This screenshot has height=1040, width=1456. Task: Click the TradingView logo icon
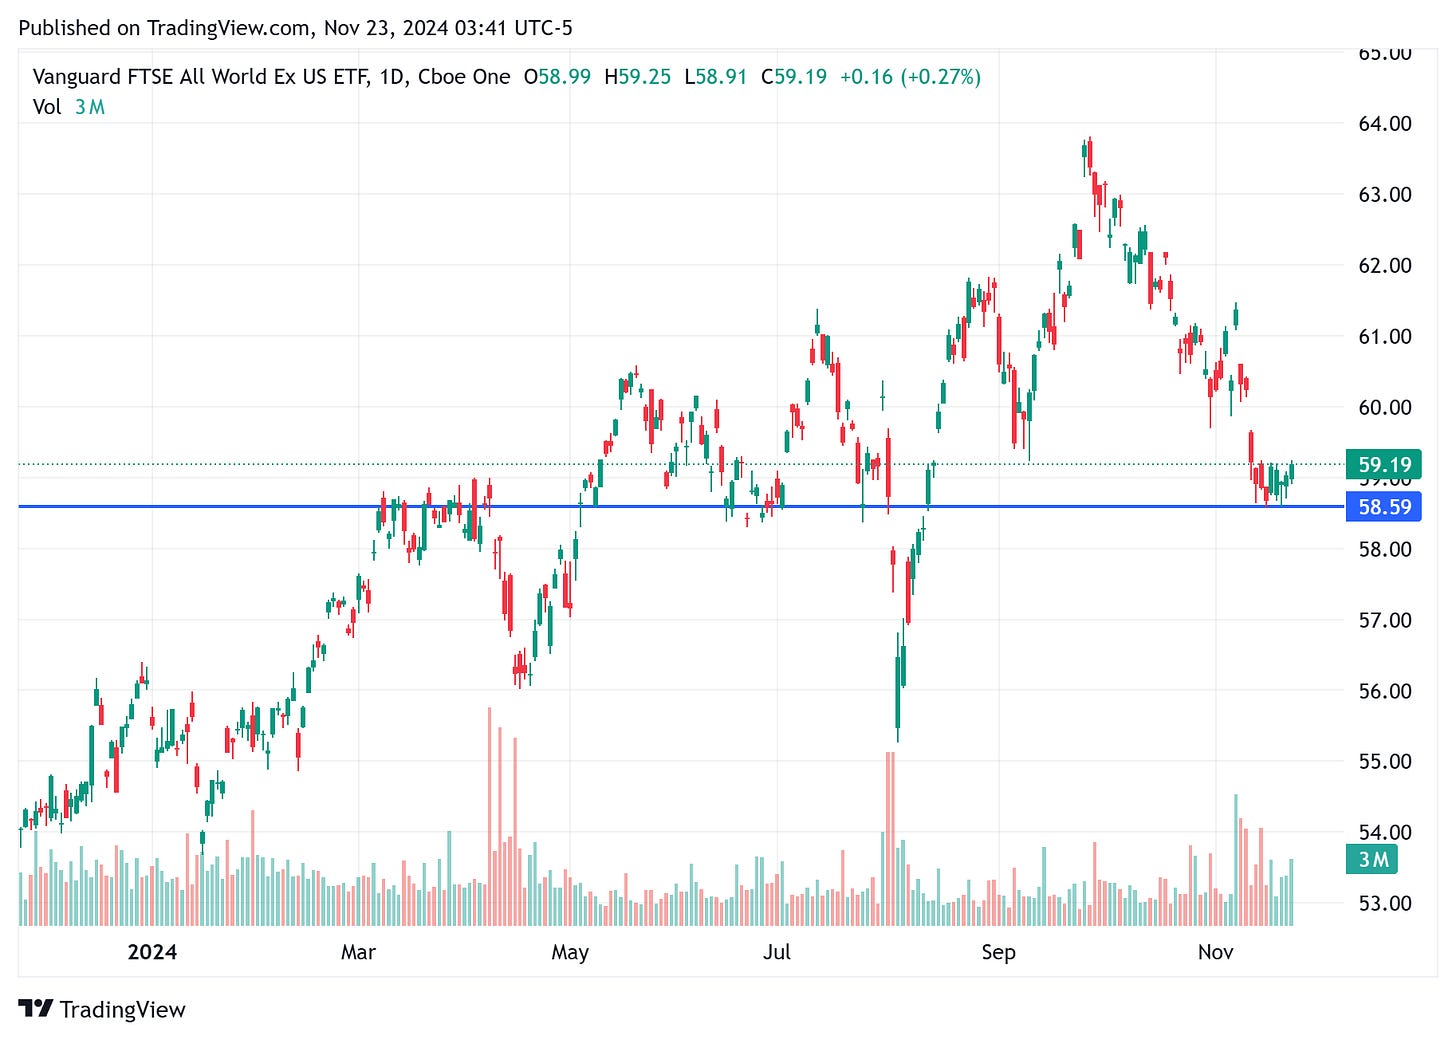pos(35,1008)
